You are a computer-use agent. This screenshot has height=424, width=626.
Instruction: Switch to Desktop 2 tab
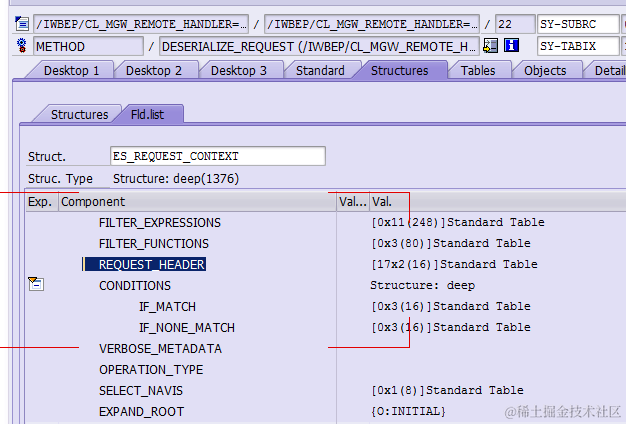(x=154, y=71)
